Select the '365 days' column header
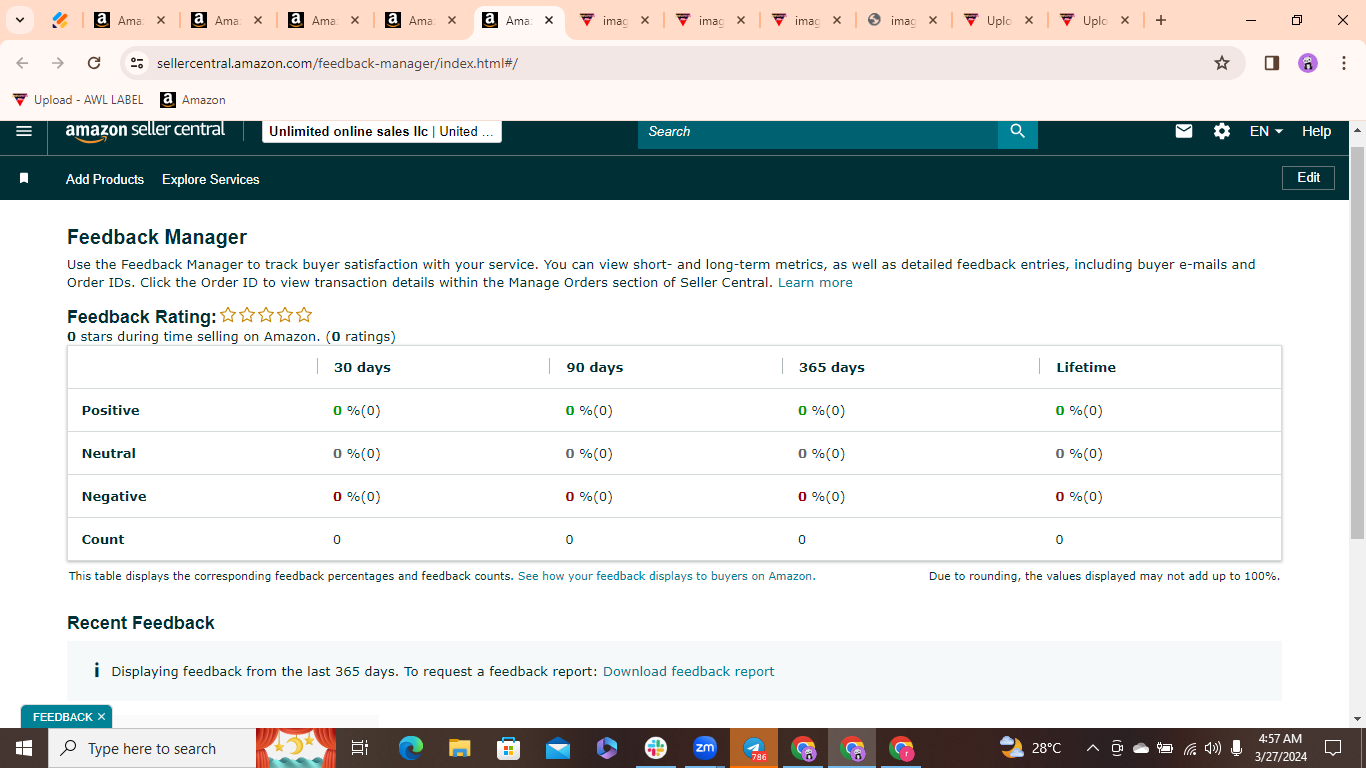Image resolution: width=1366 pixels, height=768 pixels. click(832, 367)
